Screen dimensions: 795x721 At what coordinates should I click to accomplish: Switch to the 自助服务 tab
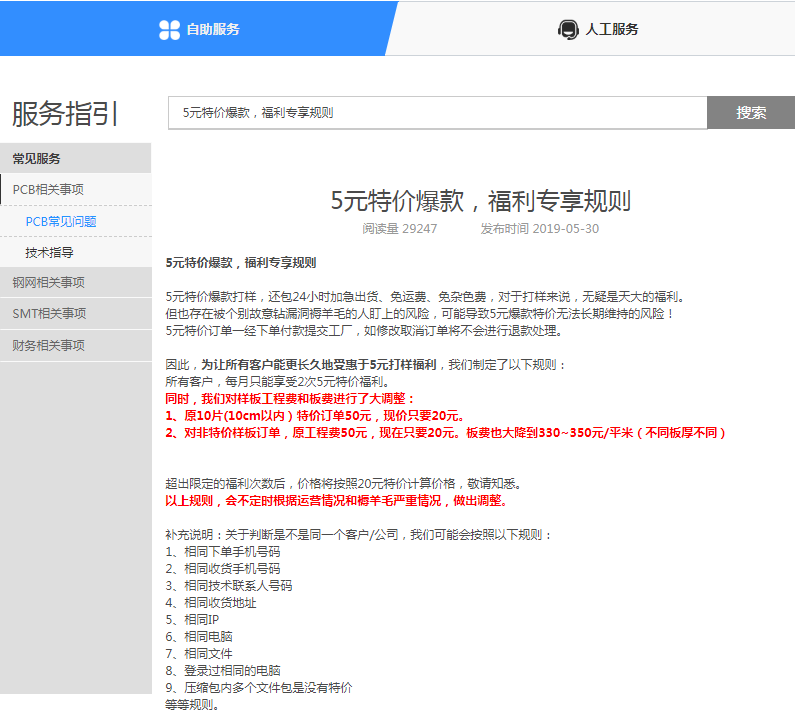click(x=212, y=29)
